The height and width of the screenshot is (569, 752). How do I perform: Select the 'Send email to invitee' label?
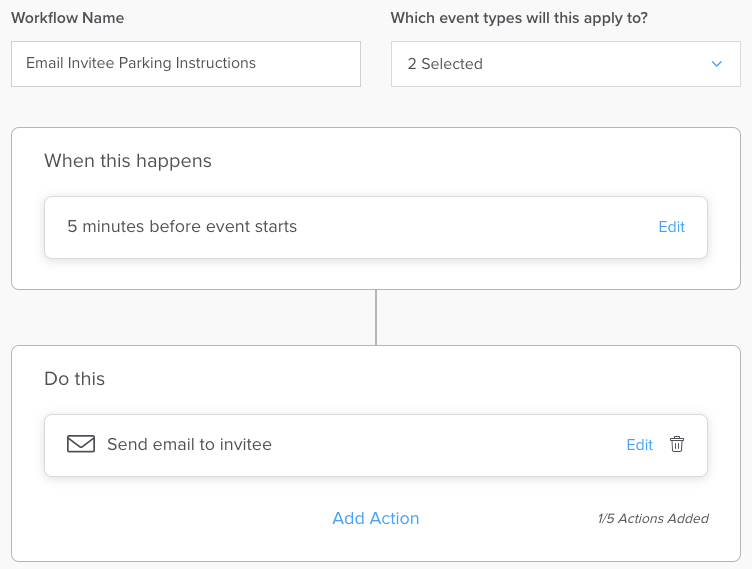coord(189,444)
